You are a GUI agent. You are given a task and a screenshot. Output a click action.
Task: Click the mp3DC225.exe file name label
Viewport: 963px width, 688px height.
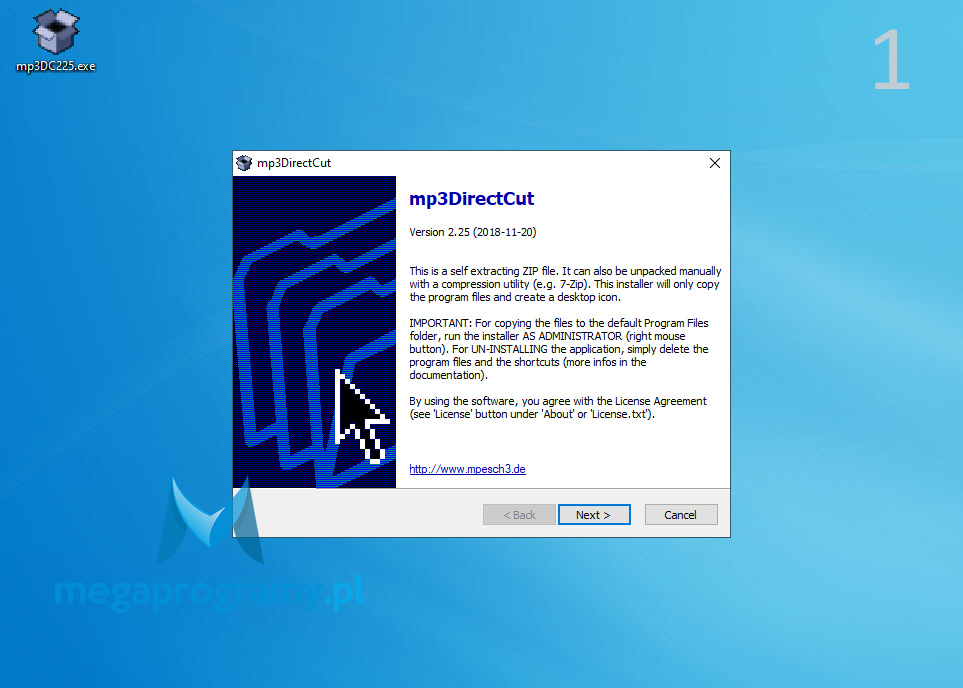pos(56,66)
